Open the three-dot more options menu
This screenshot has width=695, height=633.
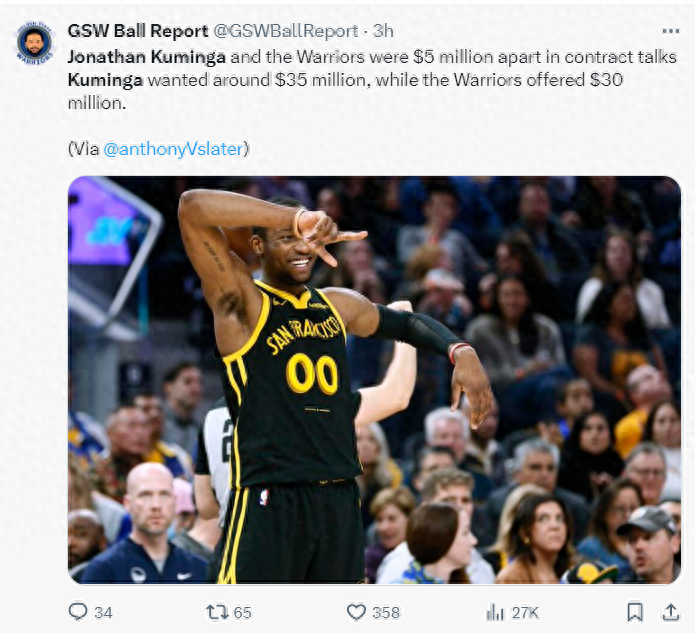point(671,31)
